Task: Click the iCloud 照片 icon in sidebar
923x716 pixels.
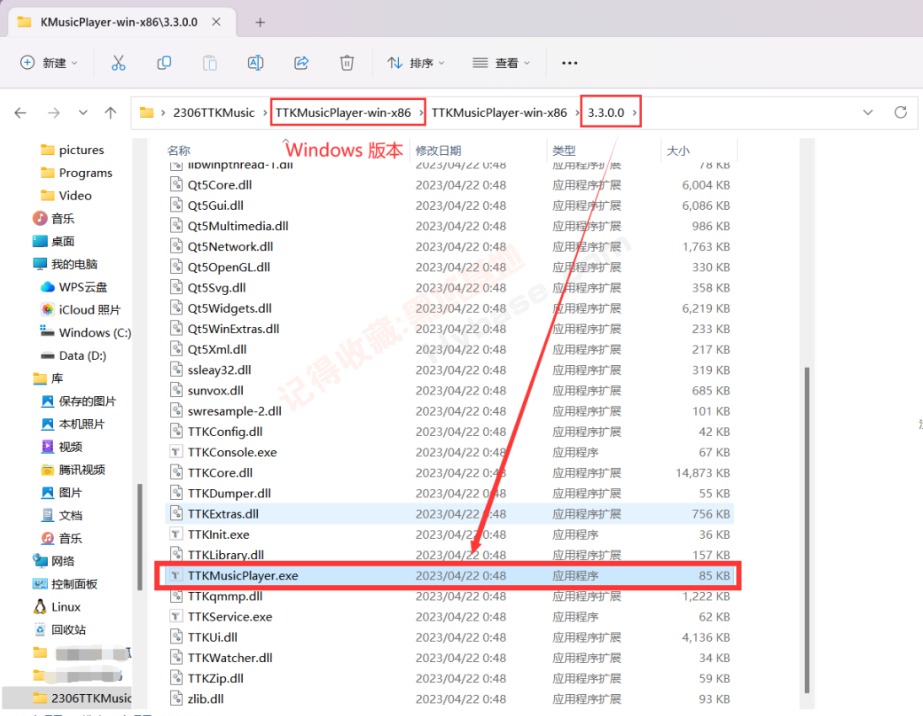Action: pyautogui.click(x=48, y=310)
